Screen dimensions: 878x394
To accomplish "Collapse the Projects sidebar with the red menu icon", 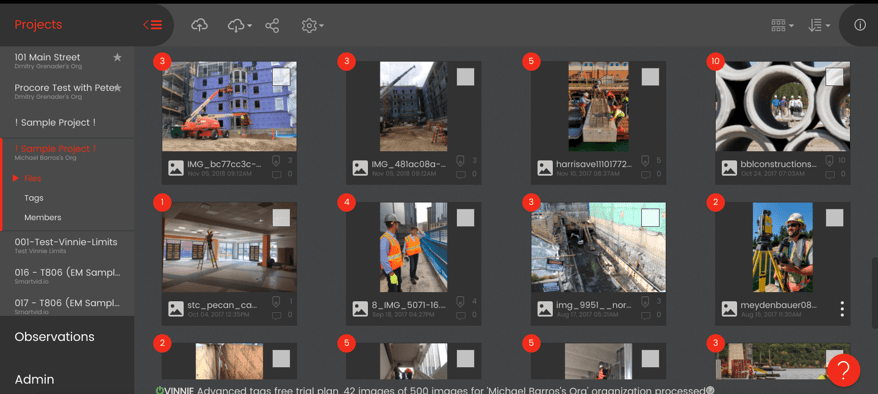I will click(x=152, y=25).
